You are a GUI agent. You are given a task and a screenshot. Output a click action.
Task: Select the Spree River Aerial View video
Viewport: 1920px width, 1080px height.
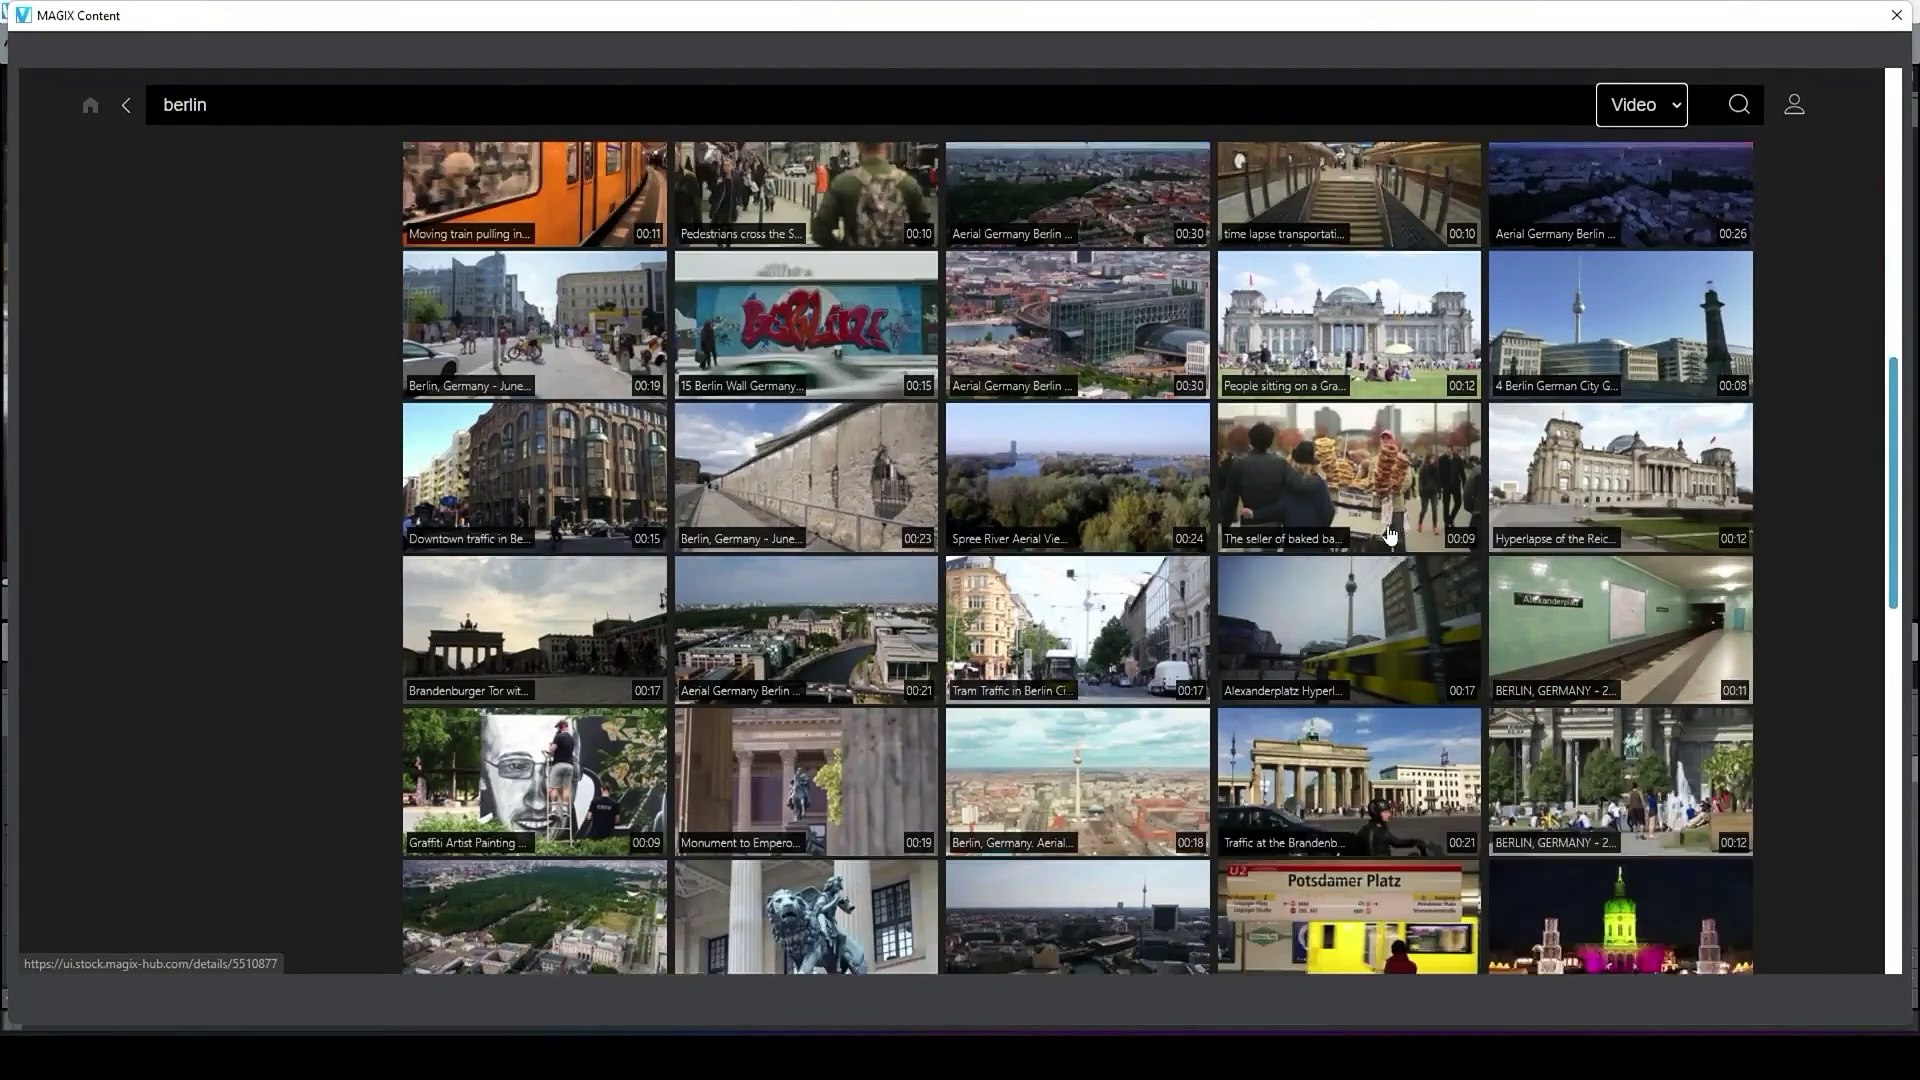coord(1077,476)
